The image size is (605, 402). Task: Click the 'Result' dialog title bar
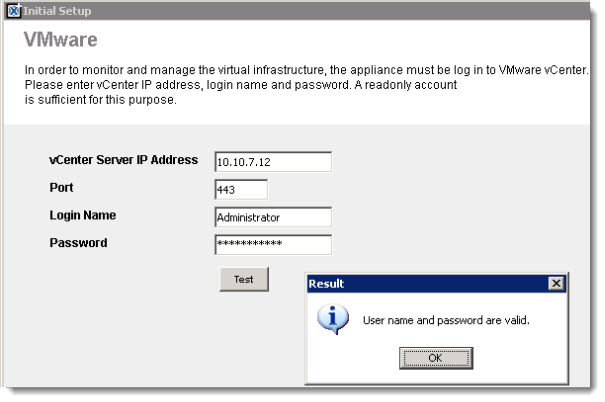click(x=436, y=284)
